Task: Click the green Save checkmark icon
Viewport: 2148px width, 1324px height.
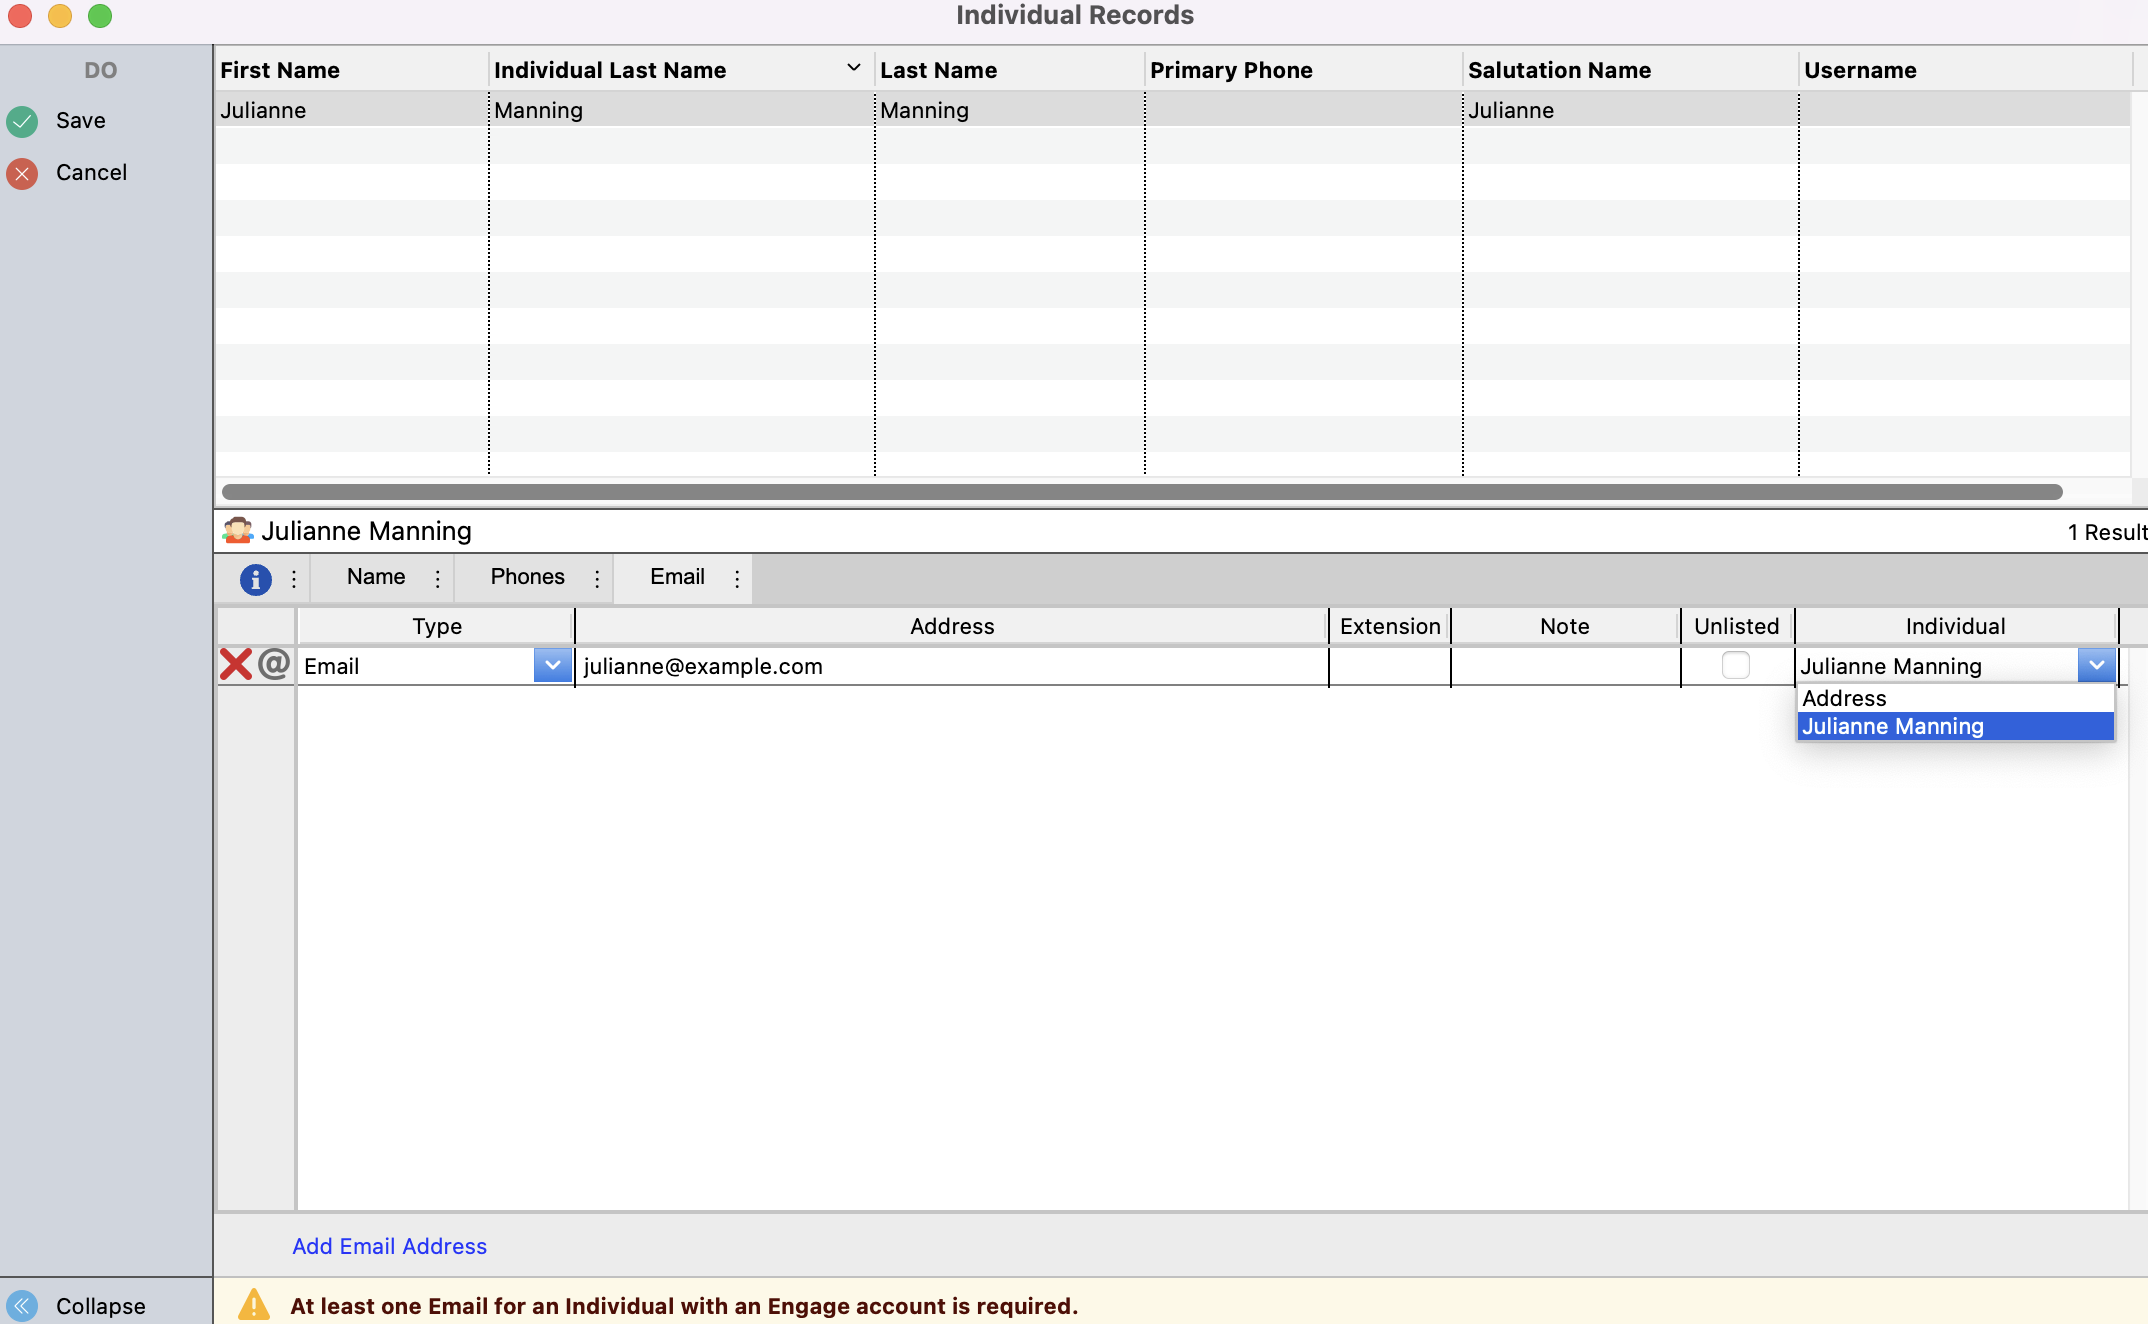Action: point(22,121)
